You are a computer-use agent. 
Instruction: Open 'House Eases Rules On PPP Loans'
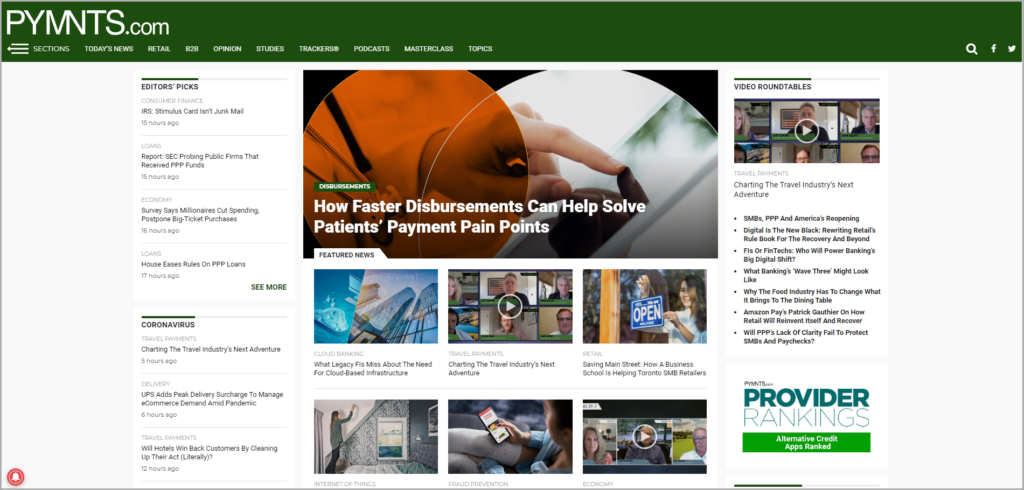coord(193,265)
